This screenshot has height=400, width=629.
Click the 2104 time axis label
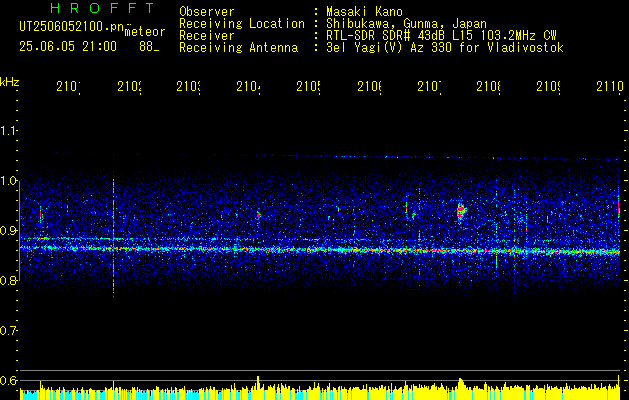pyautogui.click(x=249, y=86)
